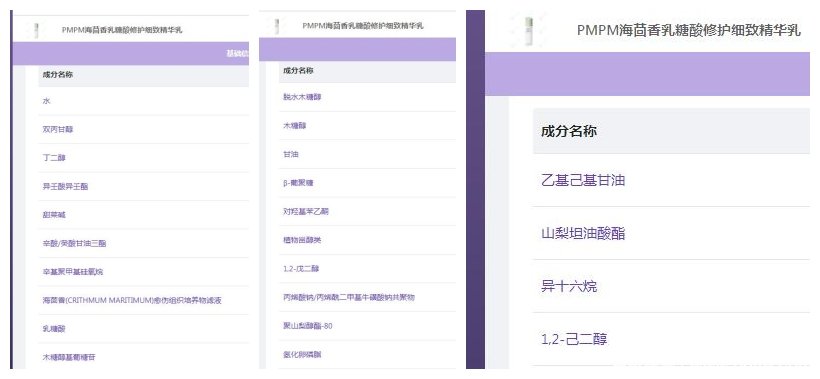Screen dimensions: 820x379
Task: View details for 异壬酸异壬酯
Action: click(x=65, y=186)
